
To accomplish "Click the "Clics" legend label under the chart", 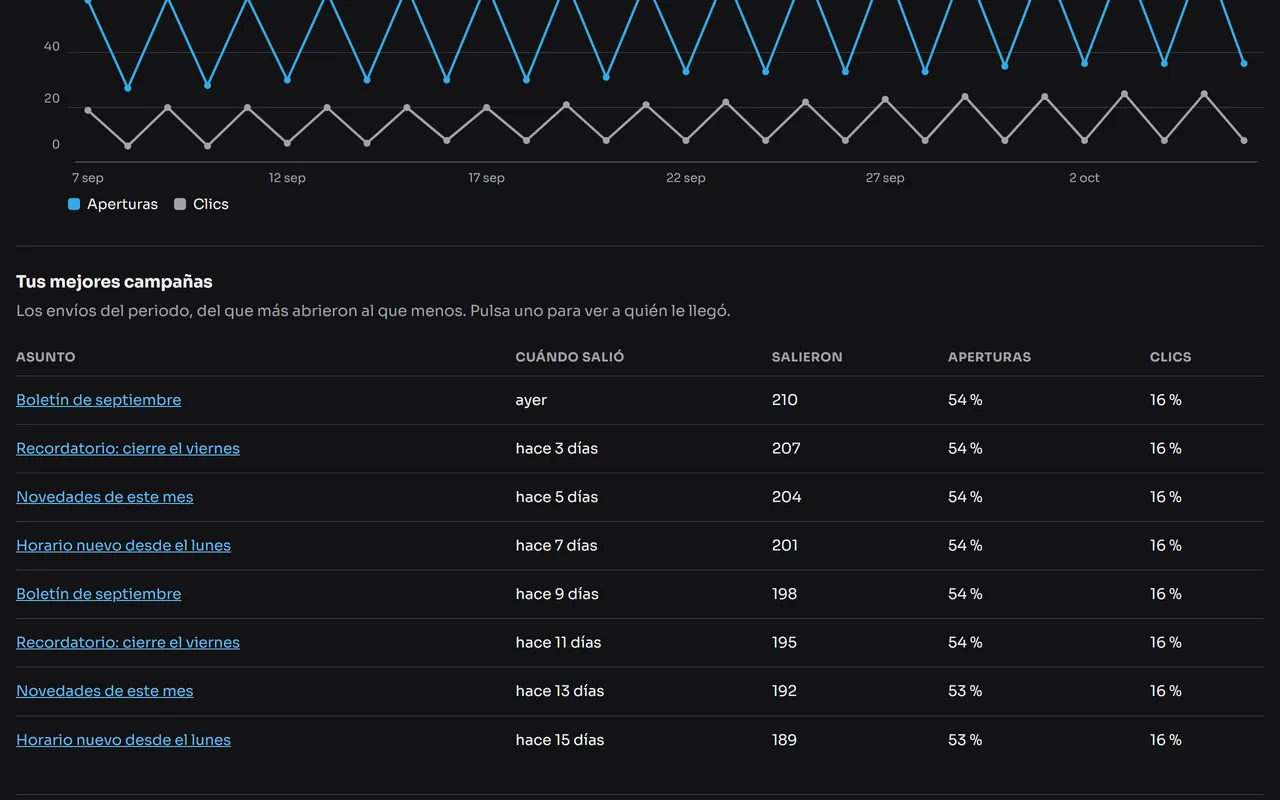I will [211, 204].
